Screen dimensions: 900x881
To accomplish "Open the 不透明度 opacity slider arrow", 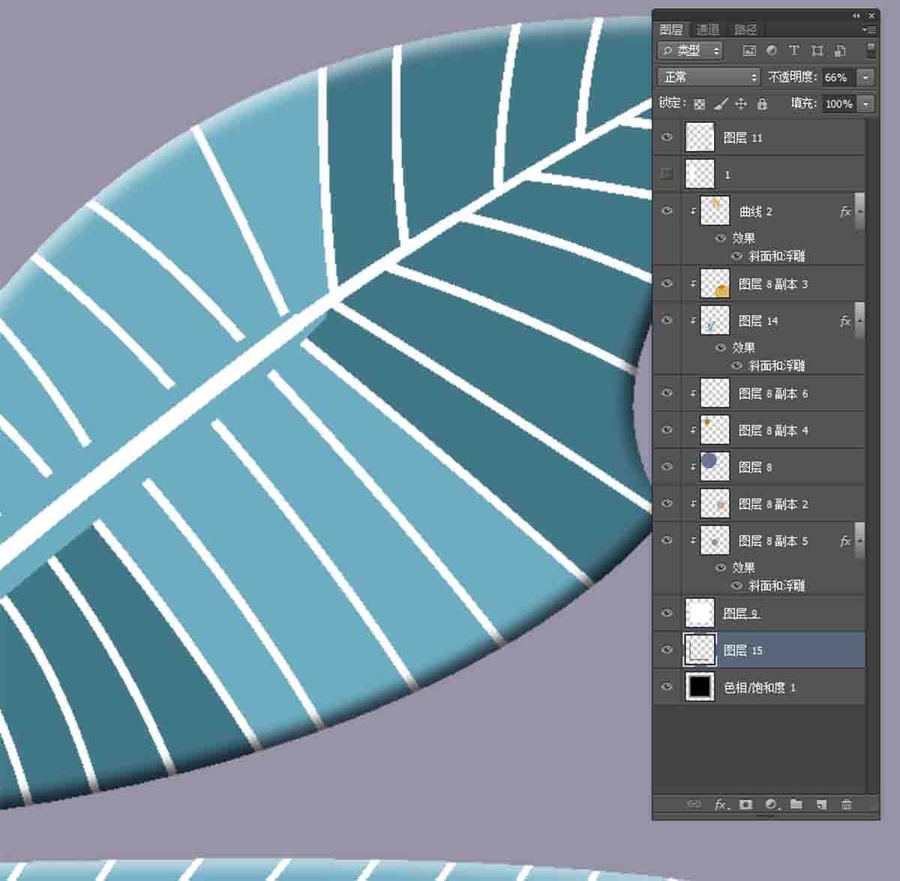I will pyautogui.click(x=866, y=77).
